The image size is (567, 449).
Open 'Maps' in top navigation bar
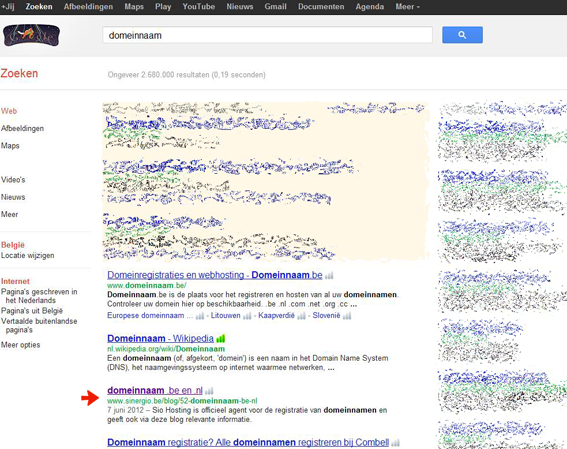coord(134,7)
